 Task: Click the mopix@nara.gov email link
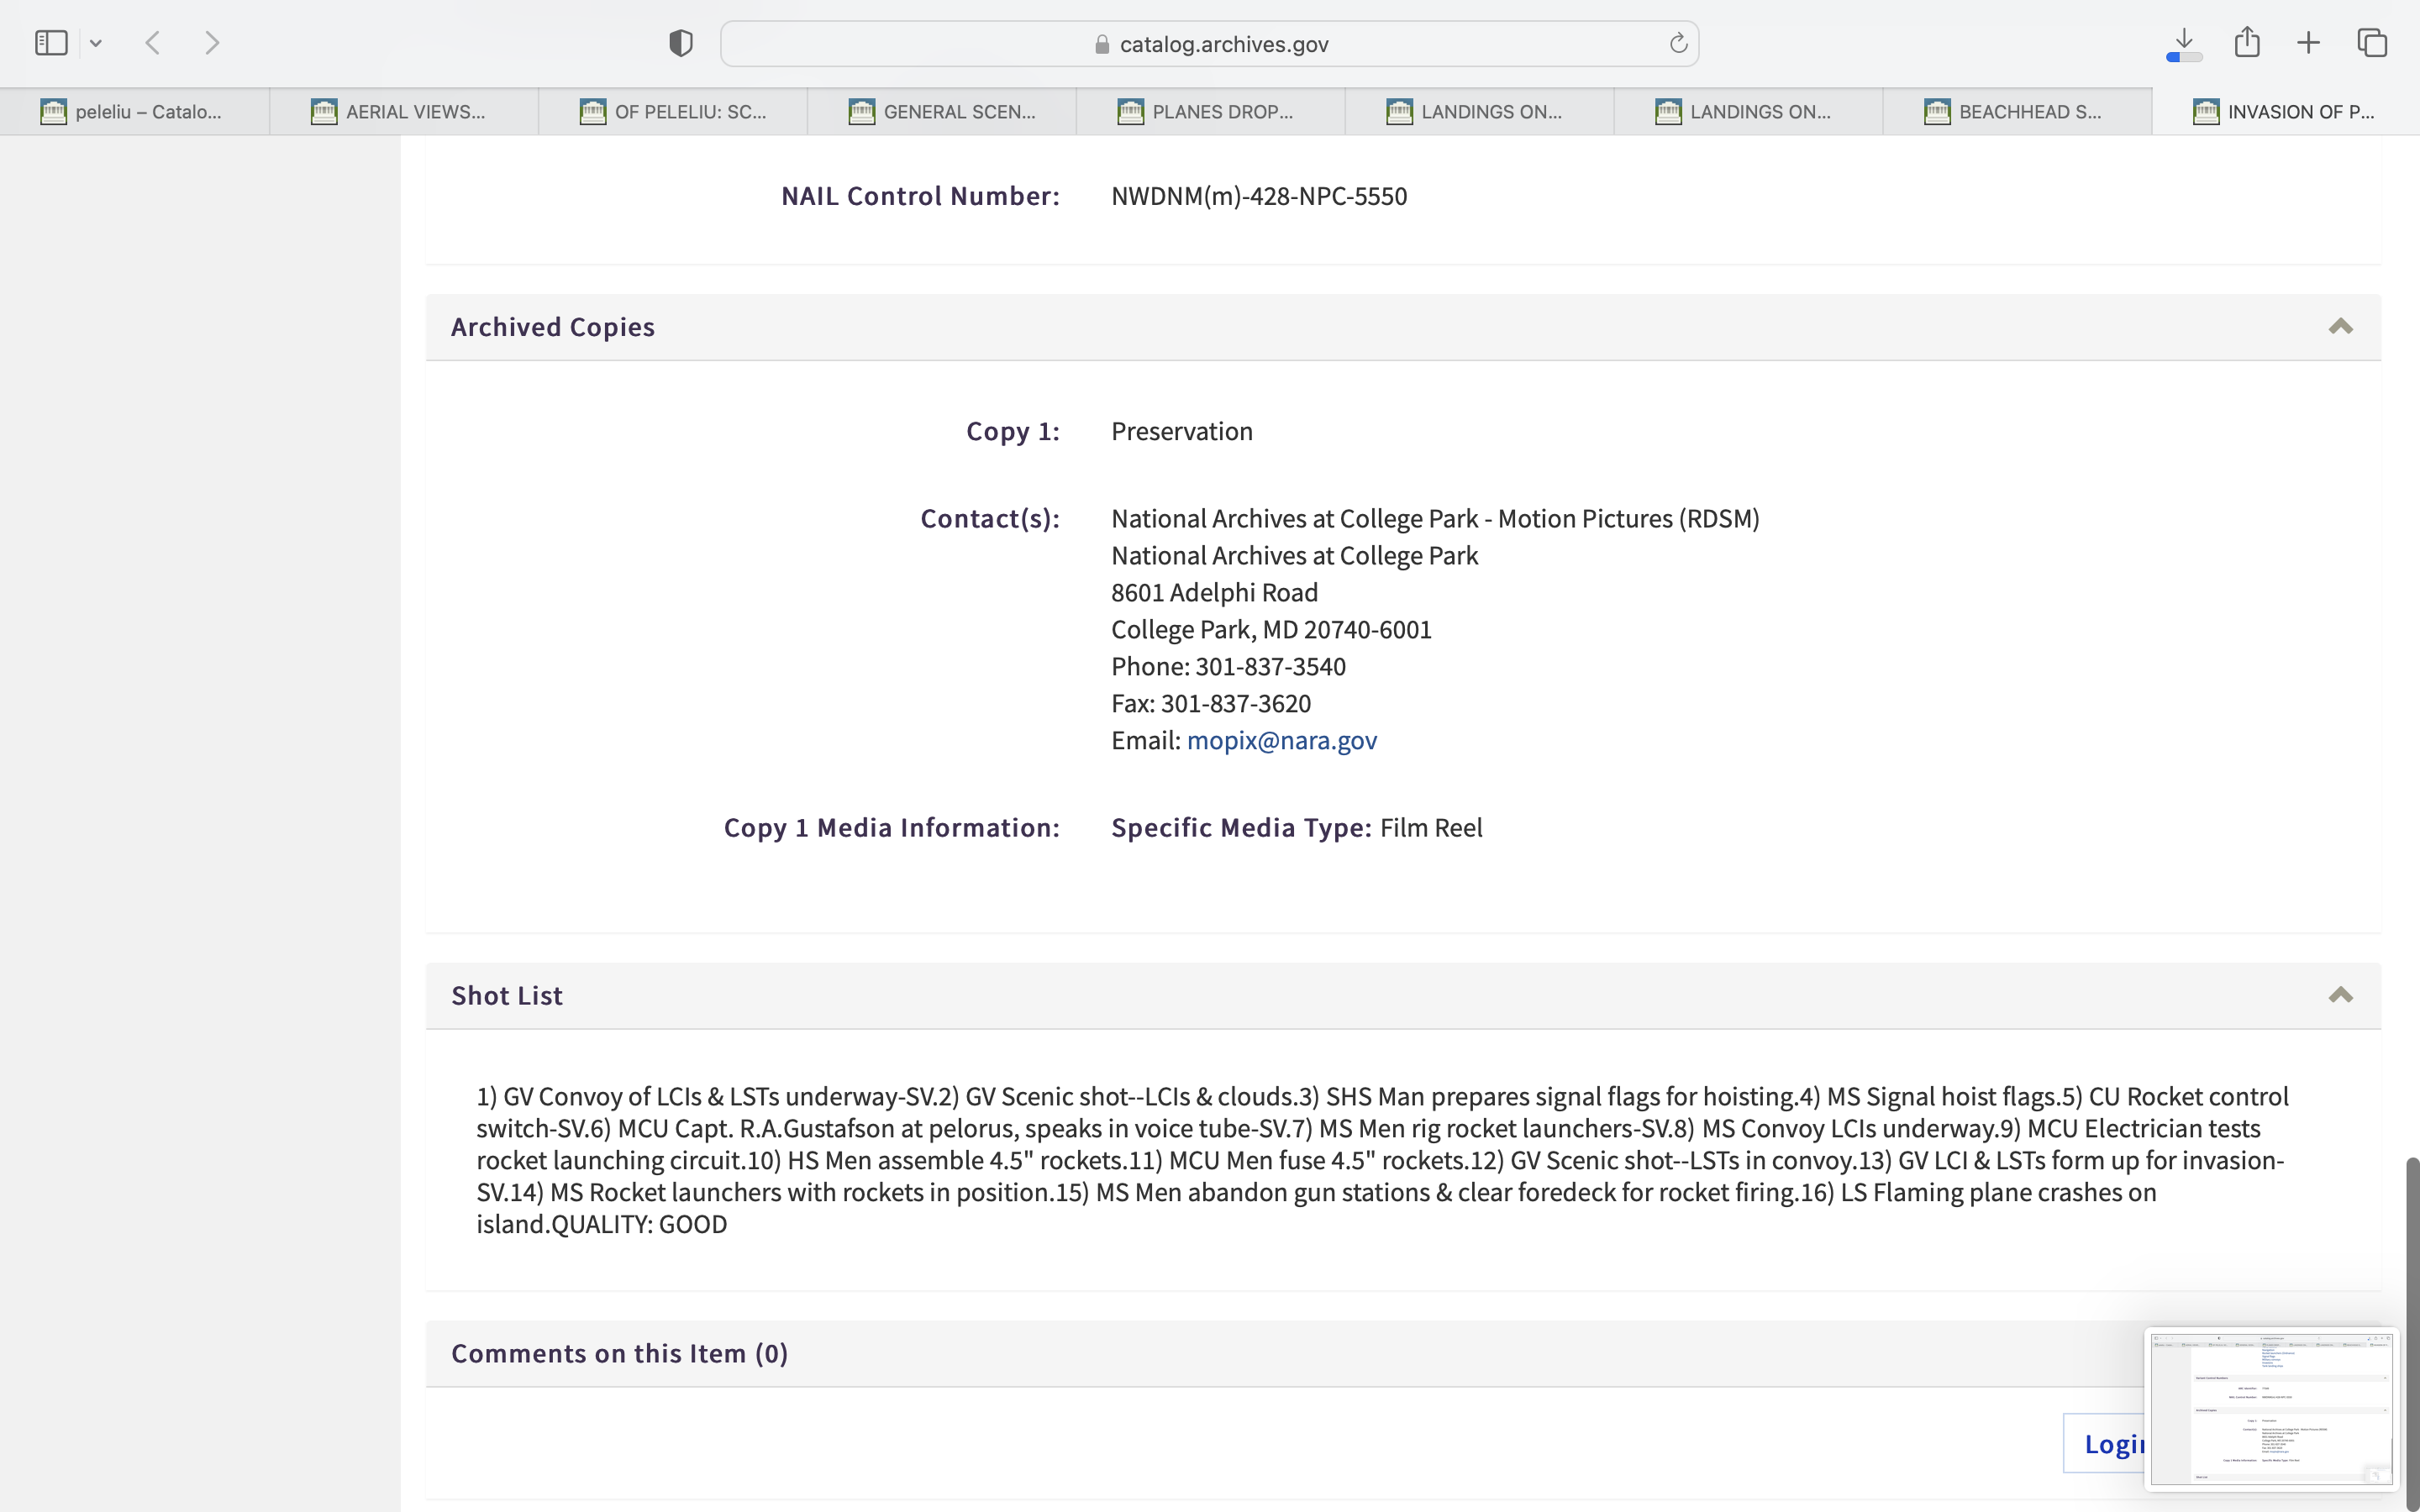point(1281,741)
